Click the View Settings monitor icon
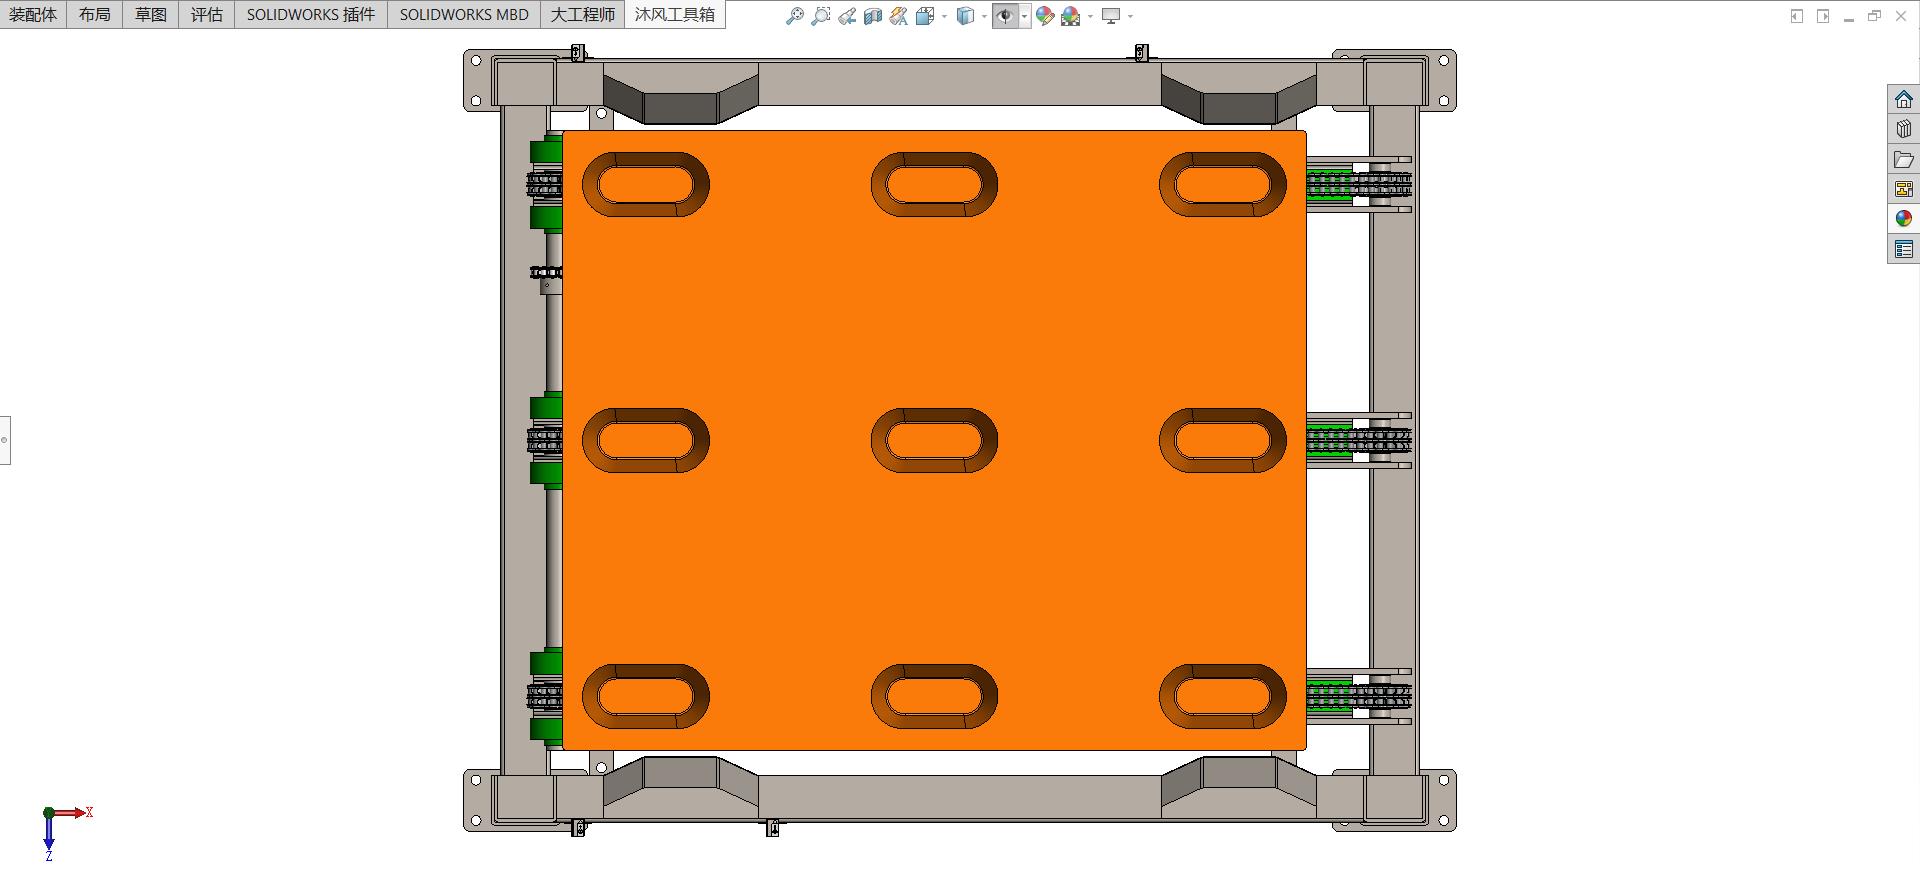 pyautogui.click(x=1111, y=16)
